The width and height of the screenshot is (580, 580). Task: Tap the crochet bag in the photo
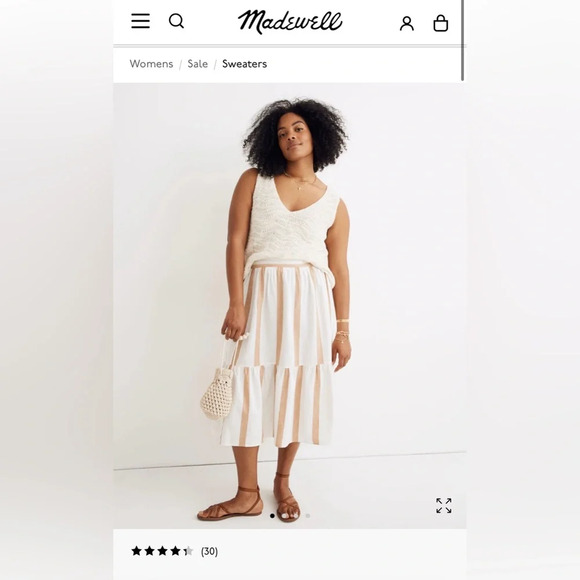[216, 396]
